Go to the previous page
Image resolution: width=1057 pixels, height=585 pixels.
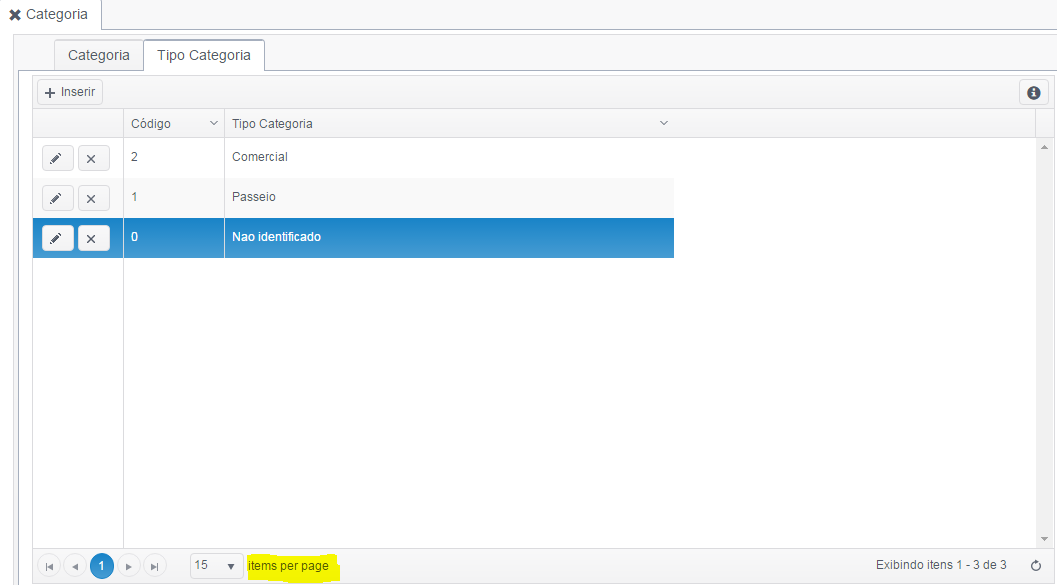(75, 566)
